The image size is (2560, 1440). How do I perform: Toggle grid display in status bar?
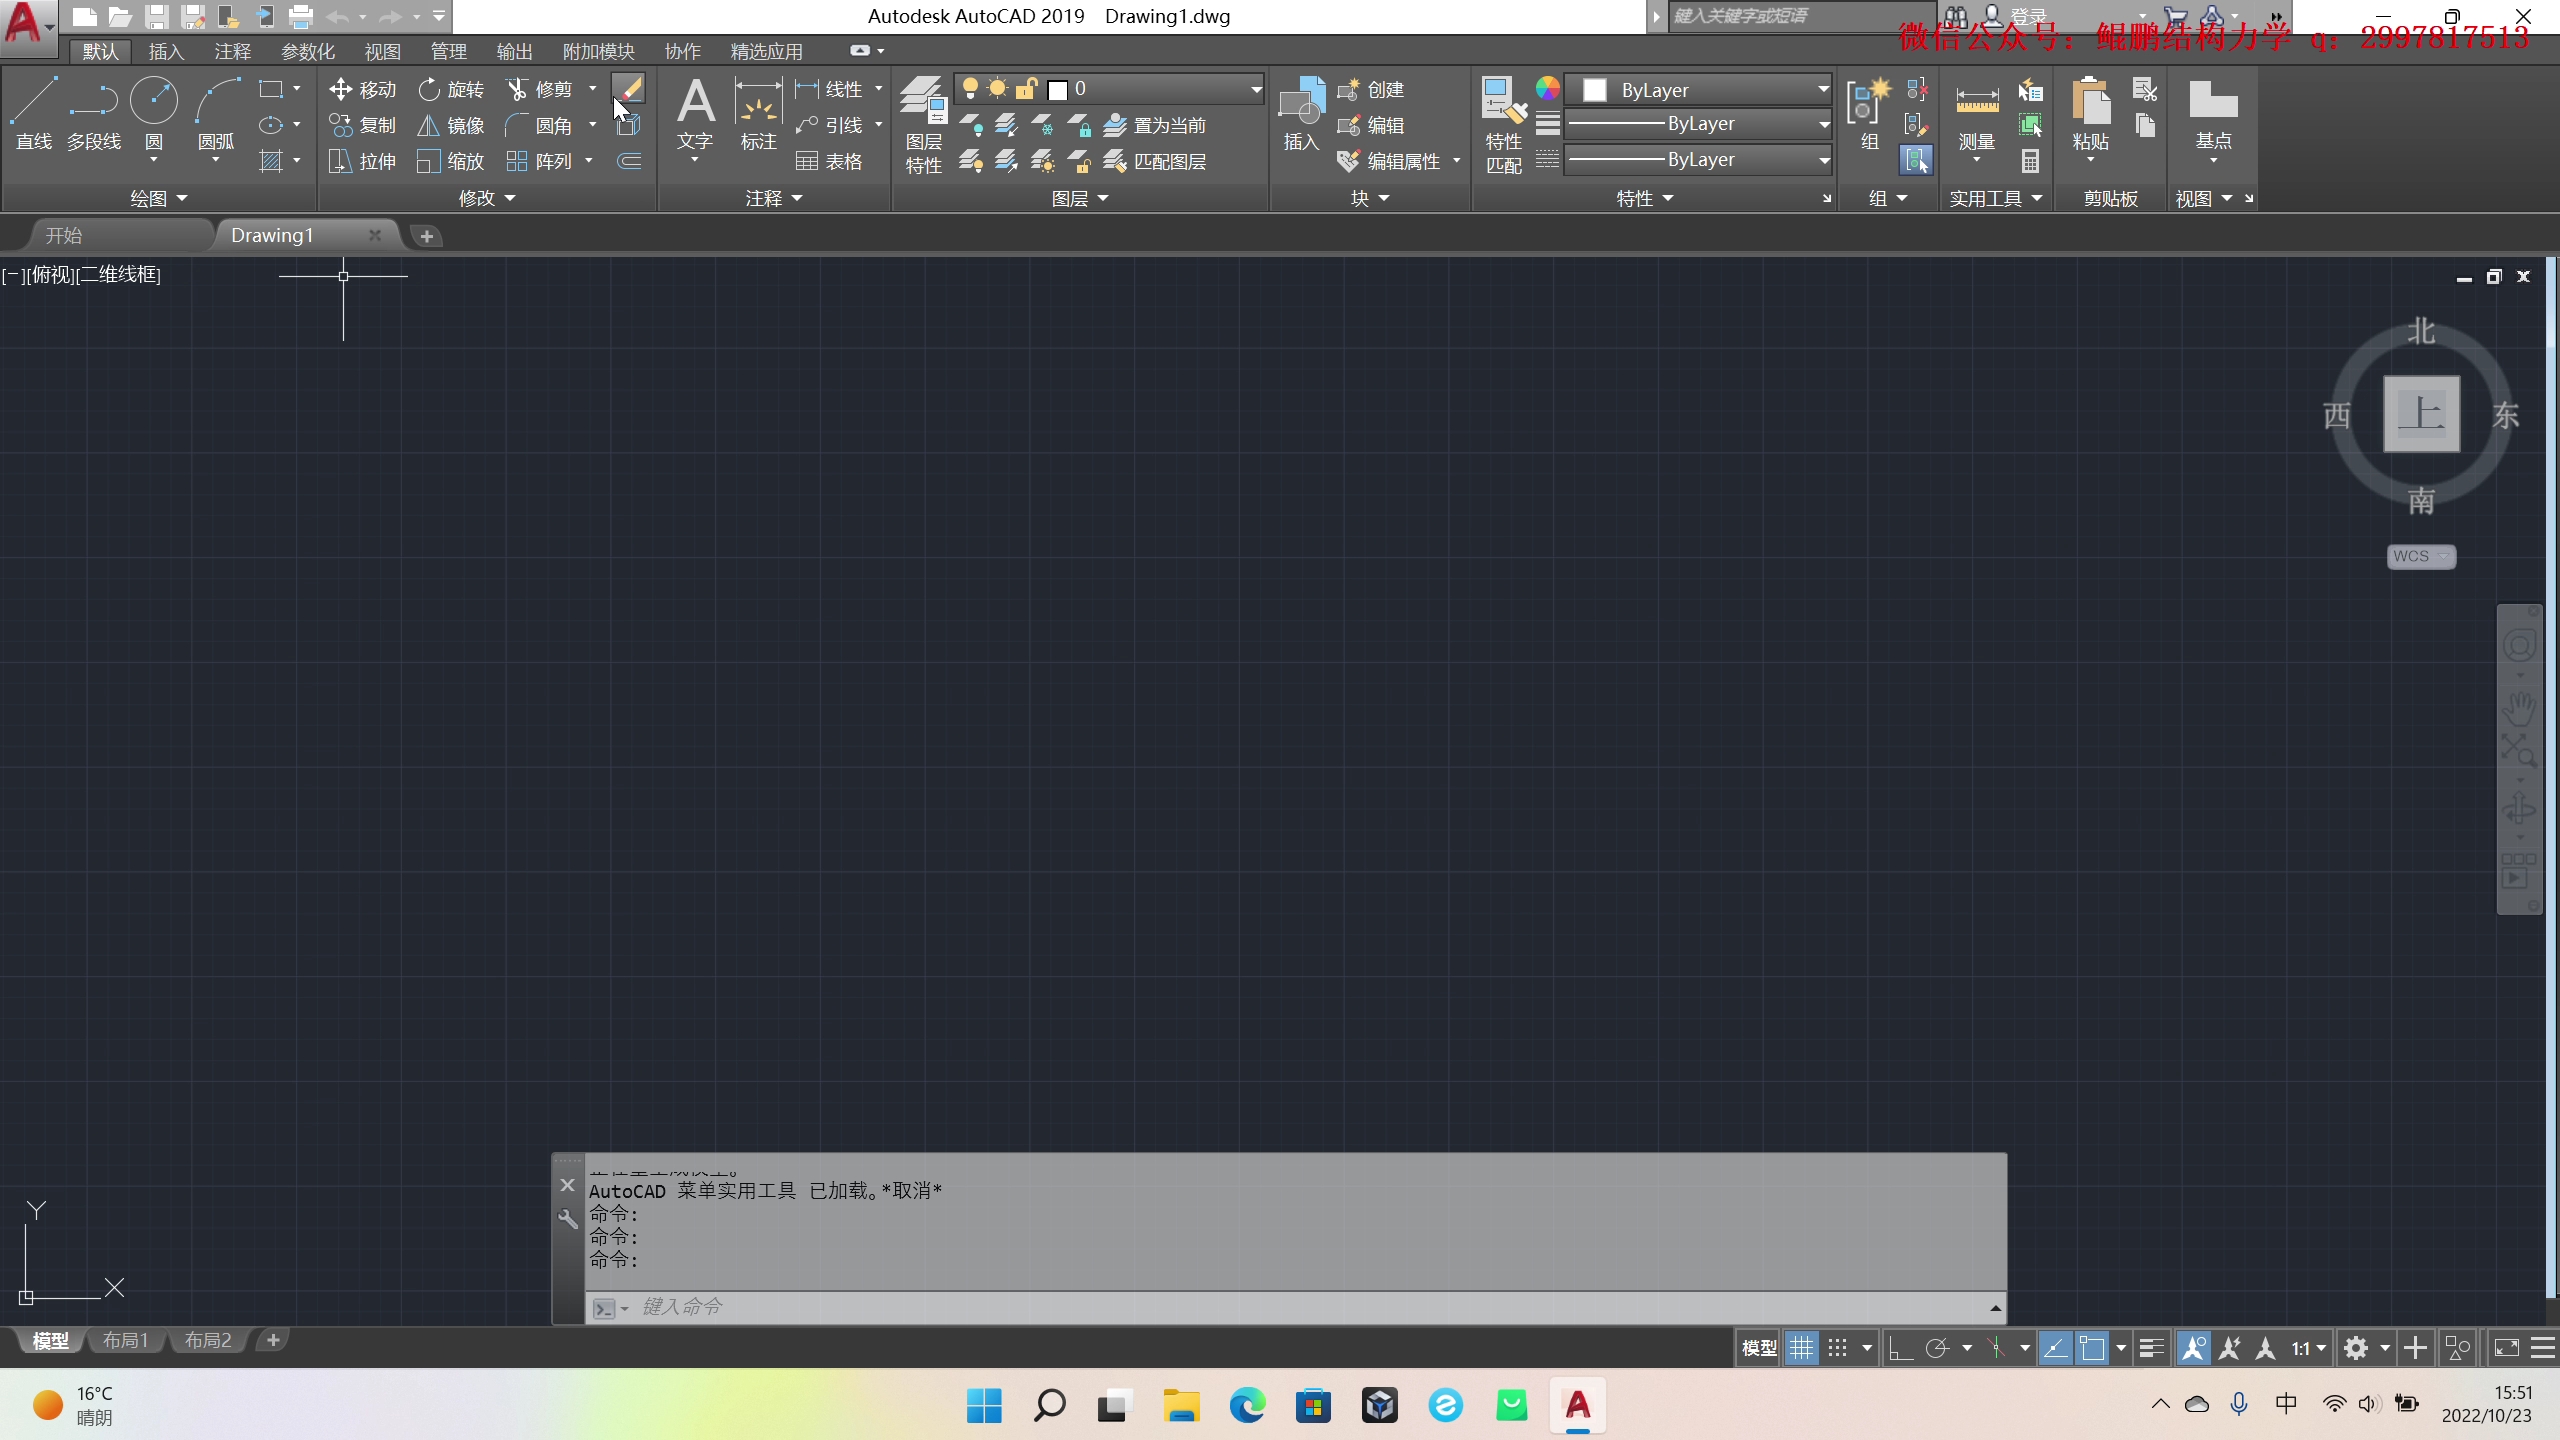coord(1801,1348)
